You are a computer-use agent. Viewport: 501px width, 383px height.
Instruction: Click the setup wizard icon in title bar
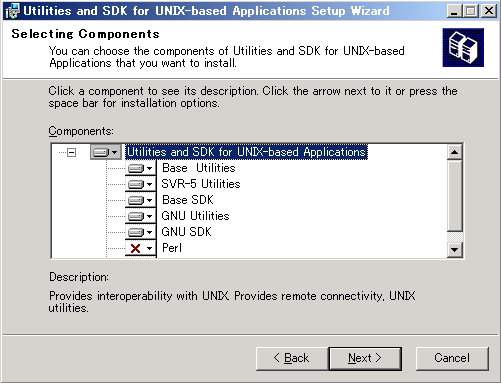(x=13, y=11)
